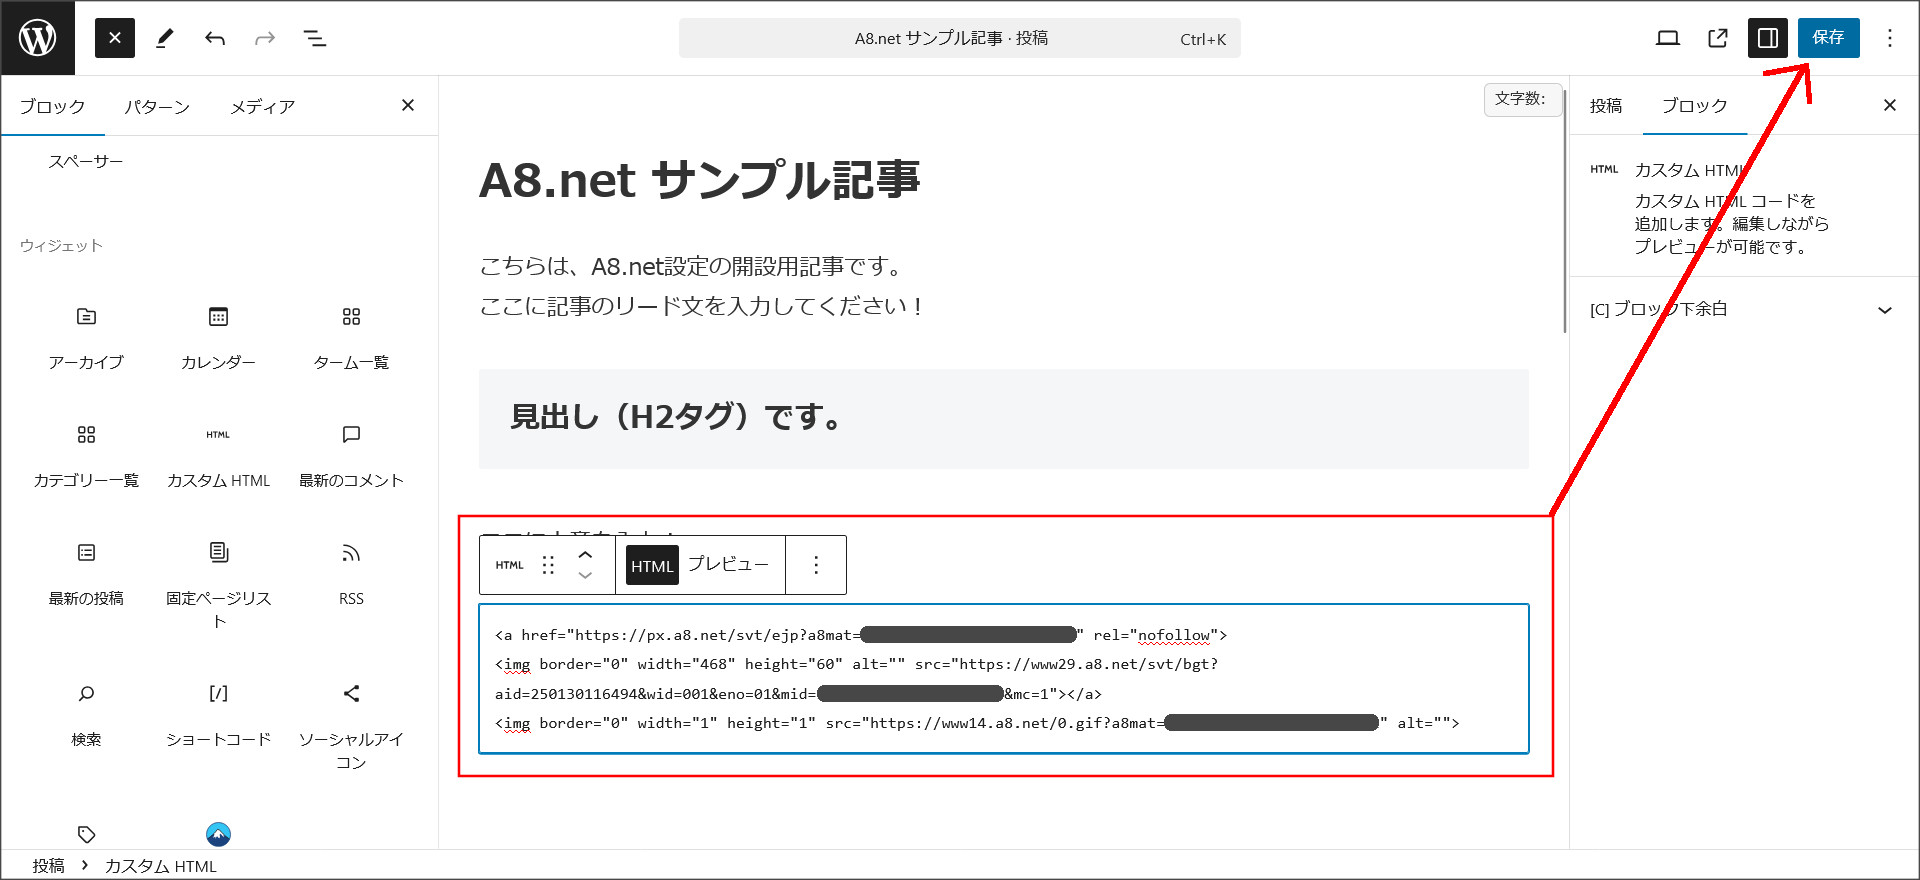Image resolution: width=1920 pixels, height=880 pixels.
Task: Click the lead paragraph text block
Action: pos(701,286)
